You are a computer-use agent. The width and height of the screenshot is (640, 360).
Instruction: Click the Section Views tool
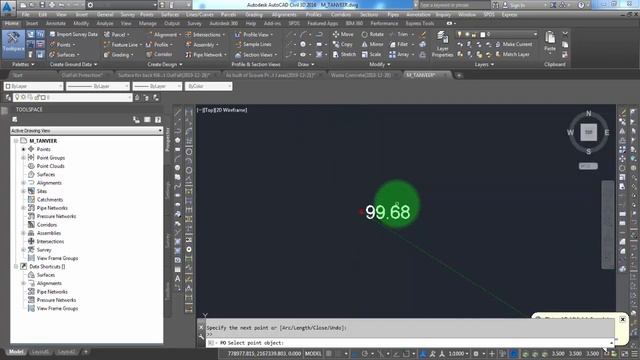(x=256, y=54)
